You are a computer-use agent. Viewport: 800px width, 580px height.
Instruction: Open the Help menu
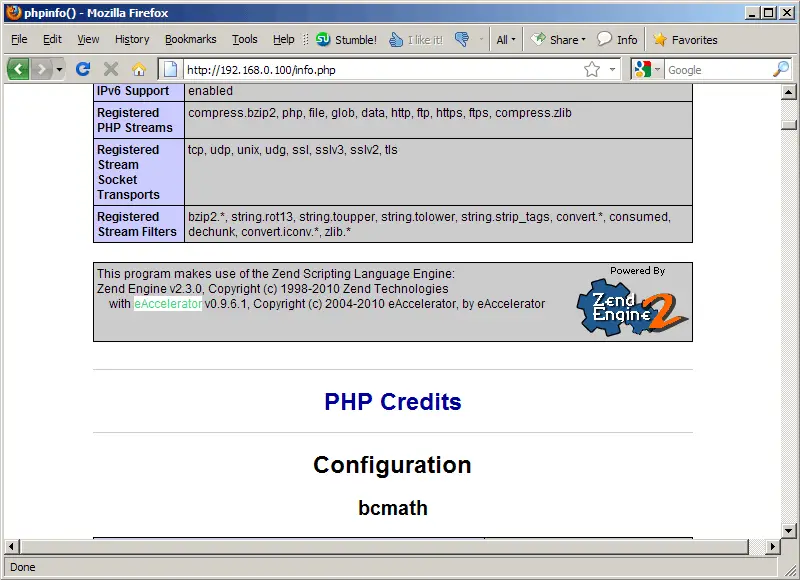283,39
